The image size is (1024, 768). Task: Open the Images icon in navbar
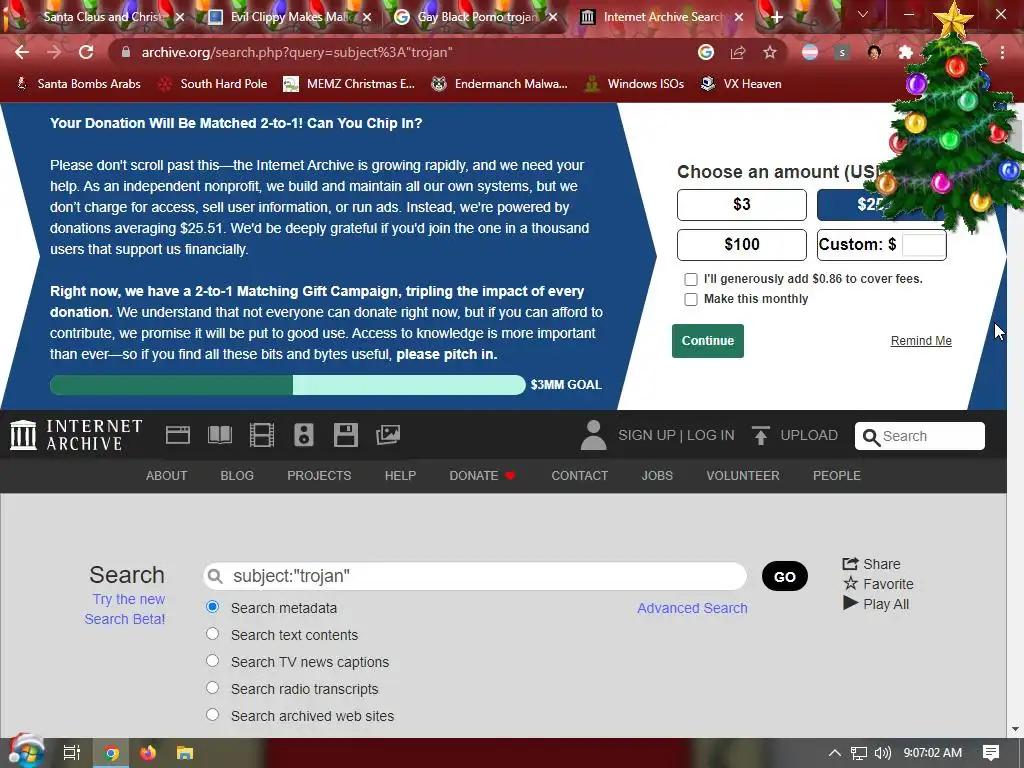click(x=388, y=435)
